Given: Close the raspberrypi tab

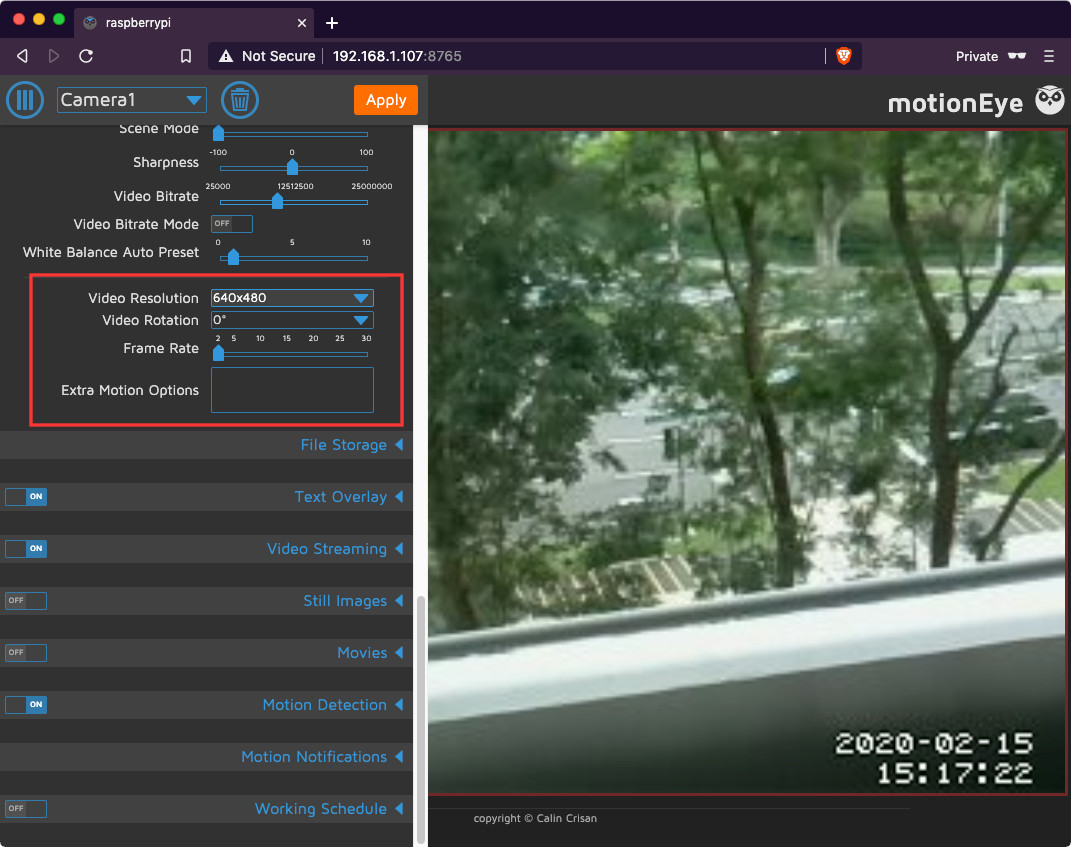Looking at the screenshot, I should (x=302, y=23).
